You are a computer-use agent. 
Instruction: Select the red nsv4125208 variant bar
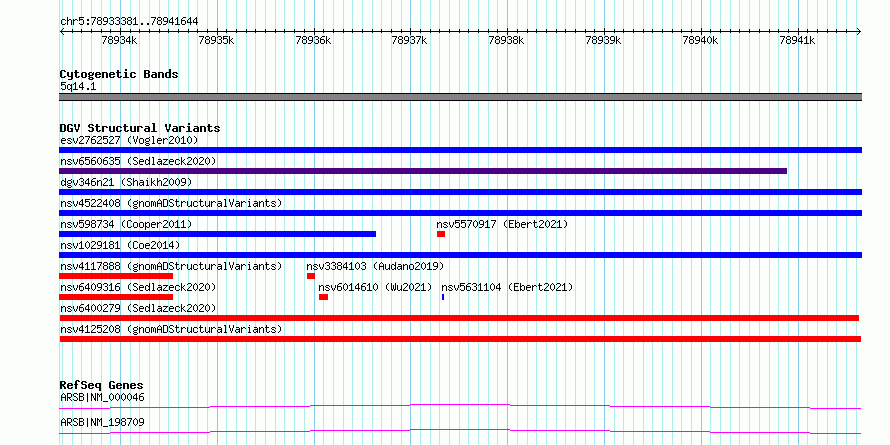(460, 339)
